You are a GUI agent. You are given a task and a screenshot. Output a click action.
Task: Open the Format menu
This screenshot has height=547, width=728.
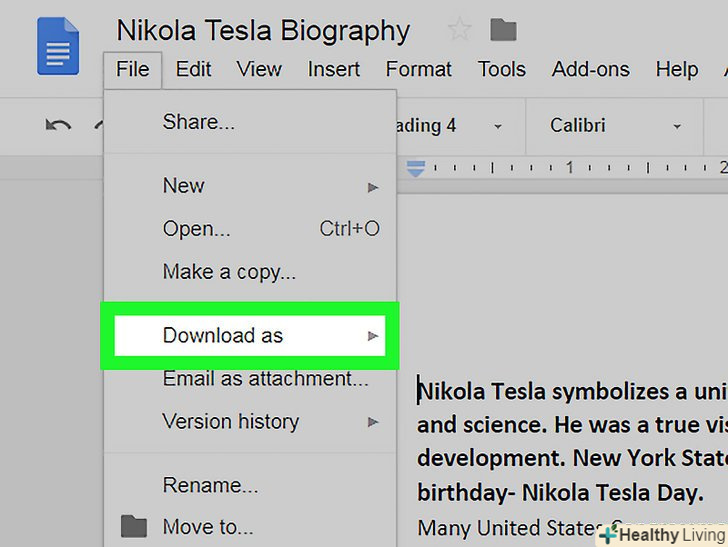point(419,70)
